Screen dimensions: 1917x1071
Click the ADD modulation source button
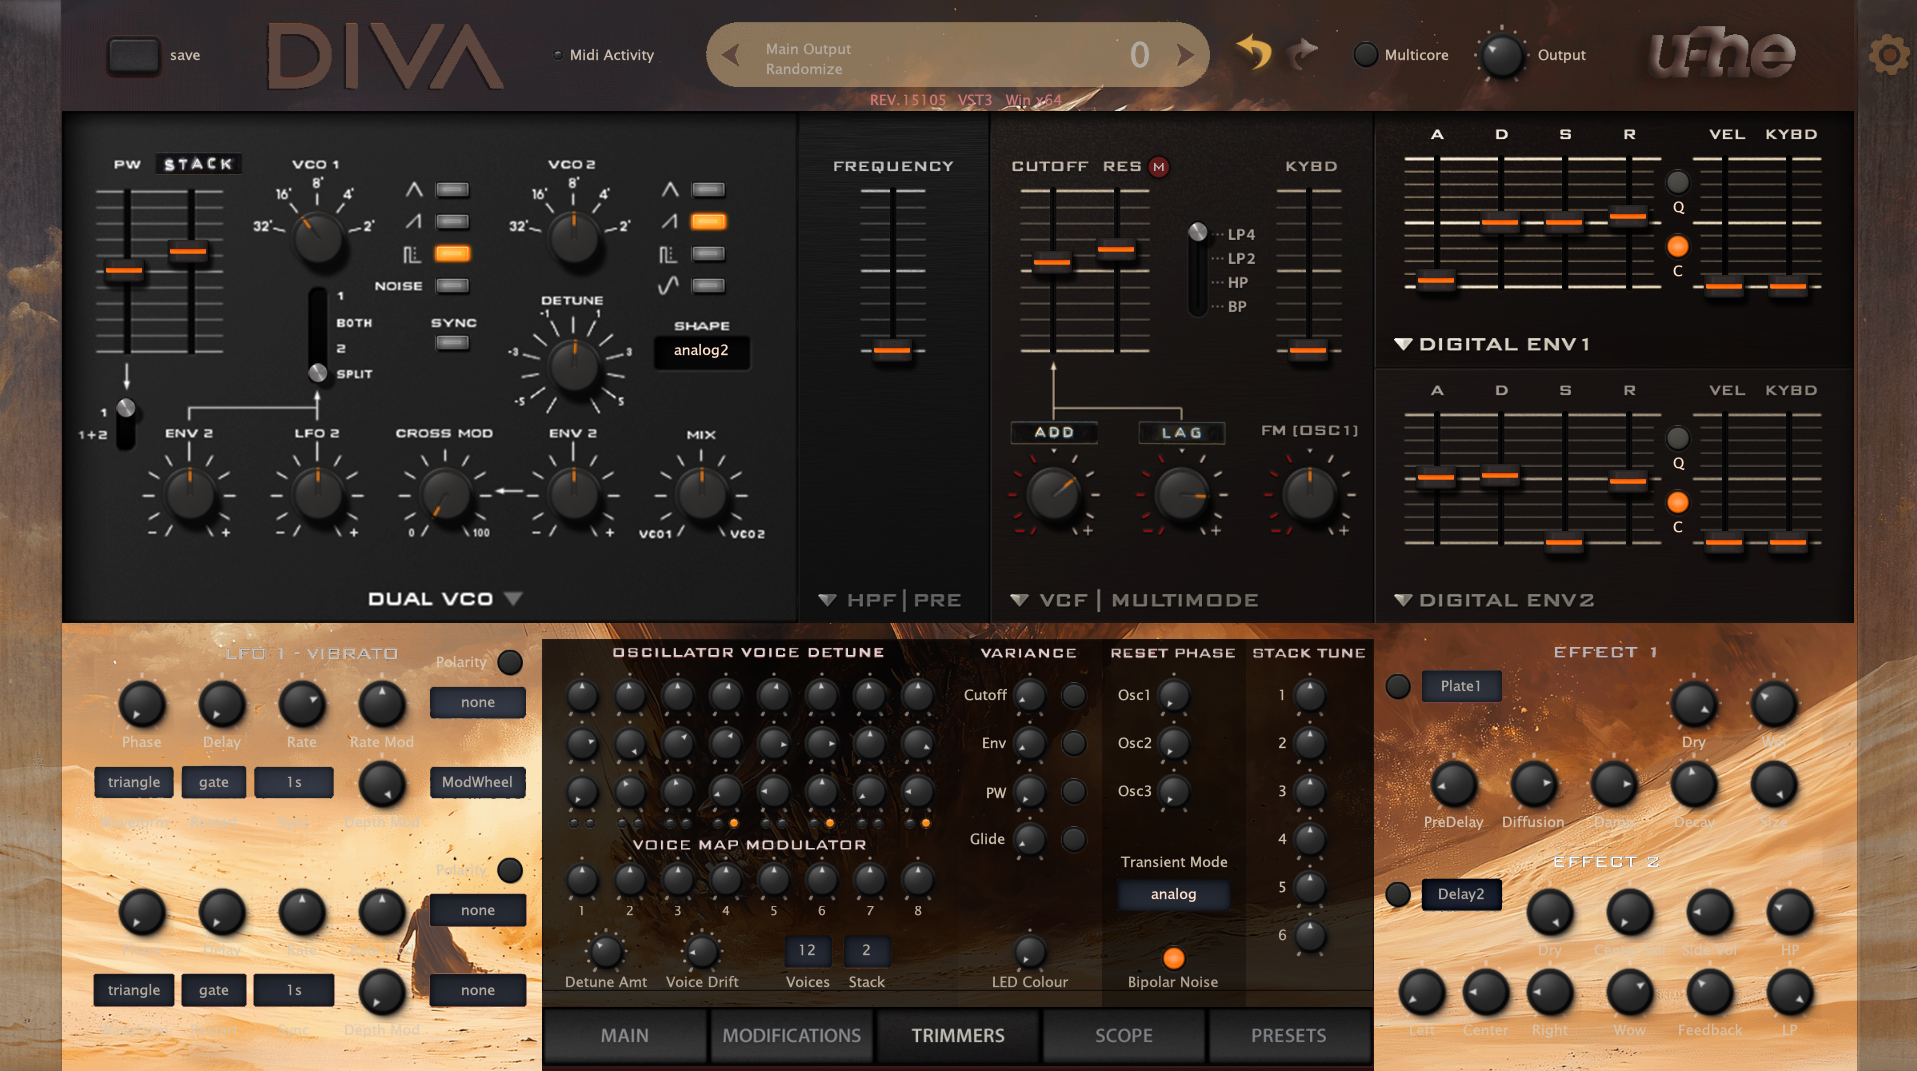1054,433
